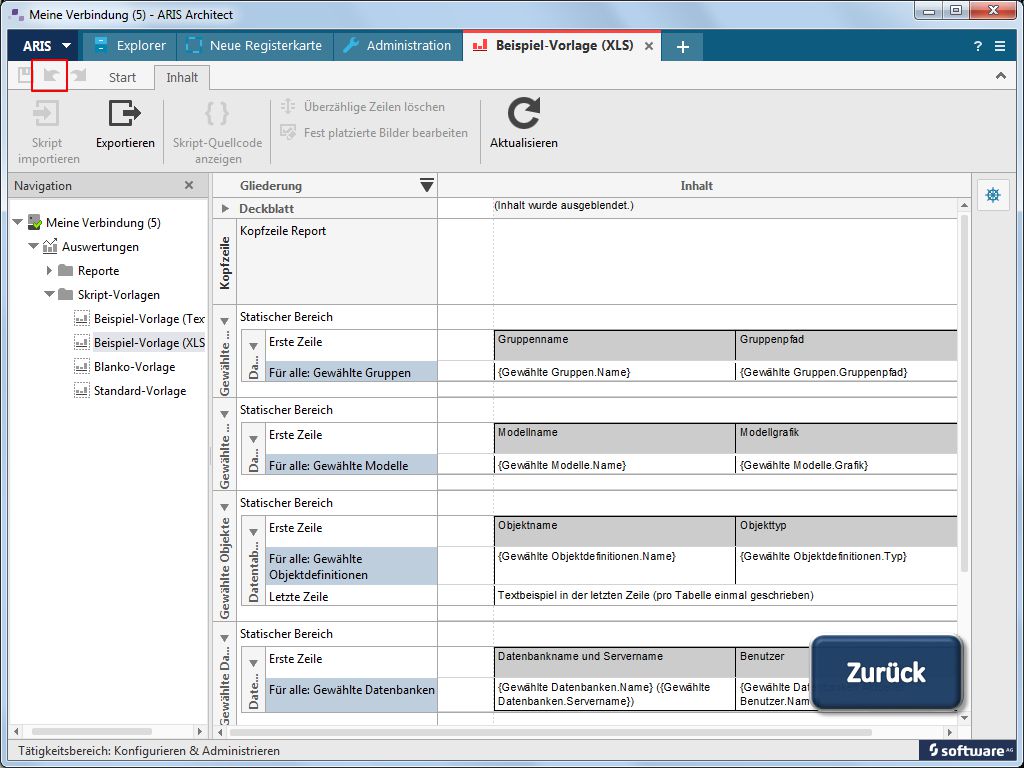Select Meine Verbindung (5) label in tree
1024x768 pixels.
103,223
